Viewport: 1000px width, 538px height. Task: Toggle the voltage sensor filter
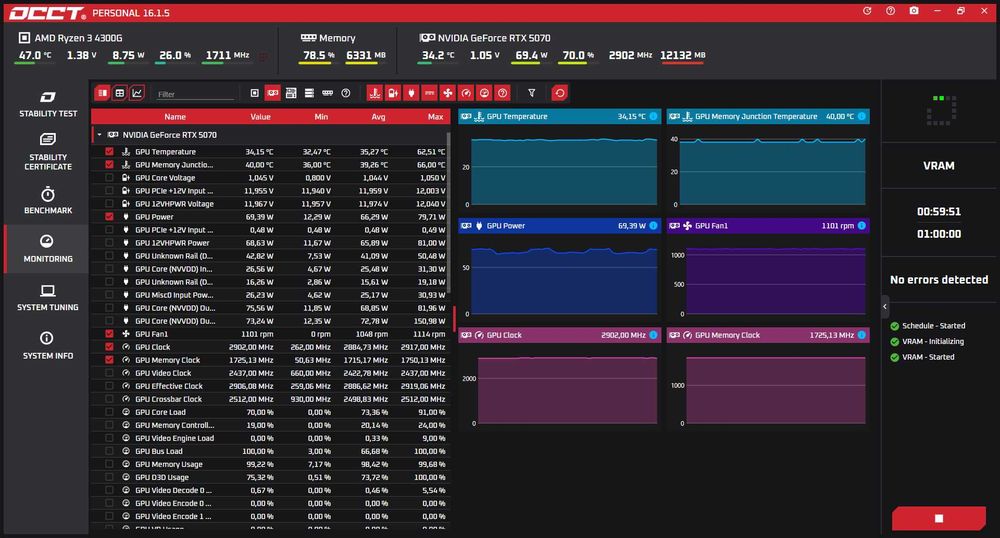tap(393, 93)
